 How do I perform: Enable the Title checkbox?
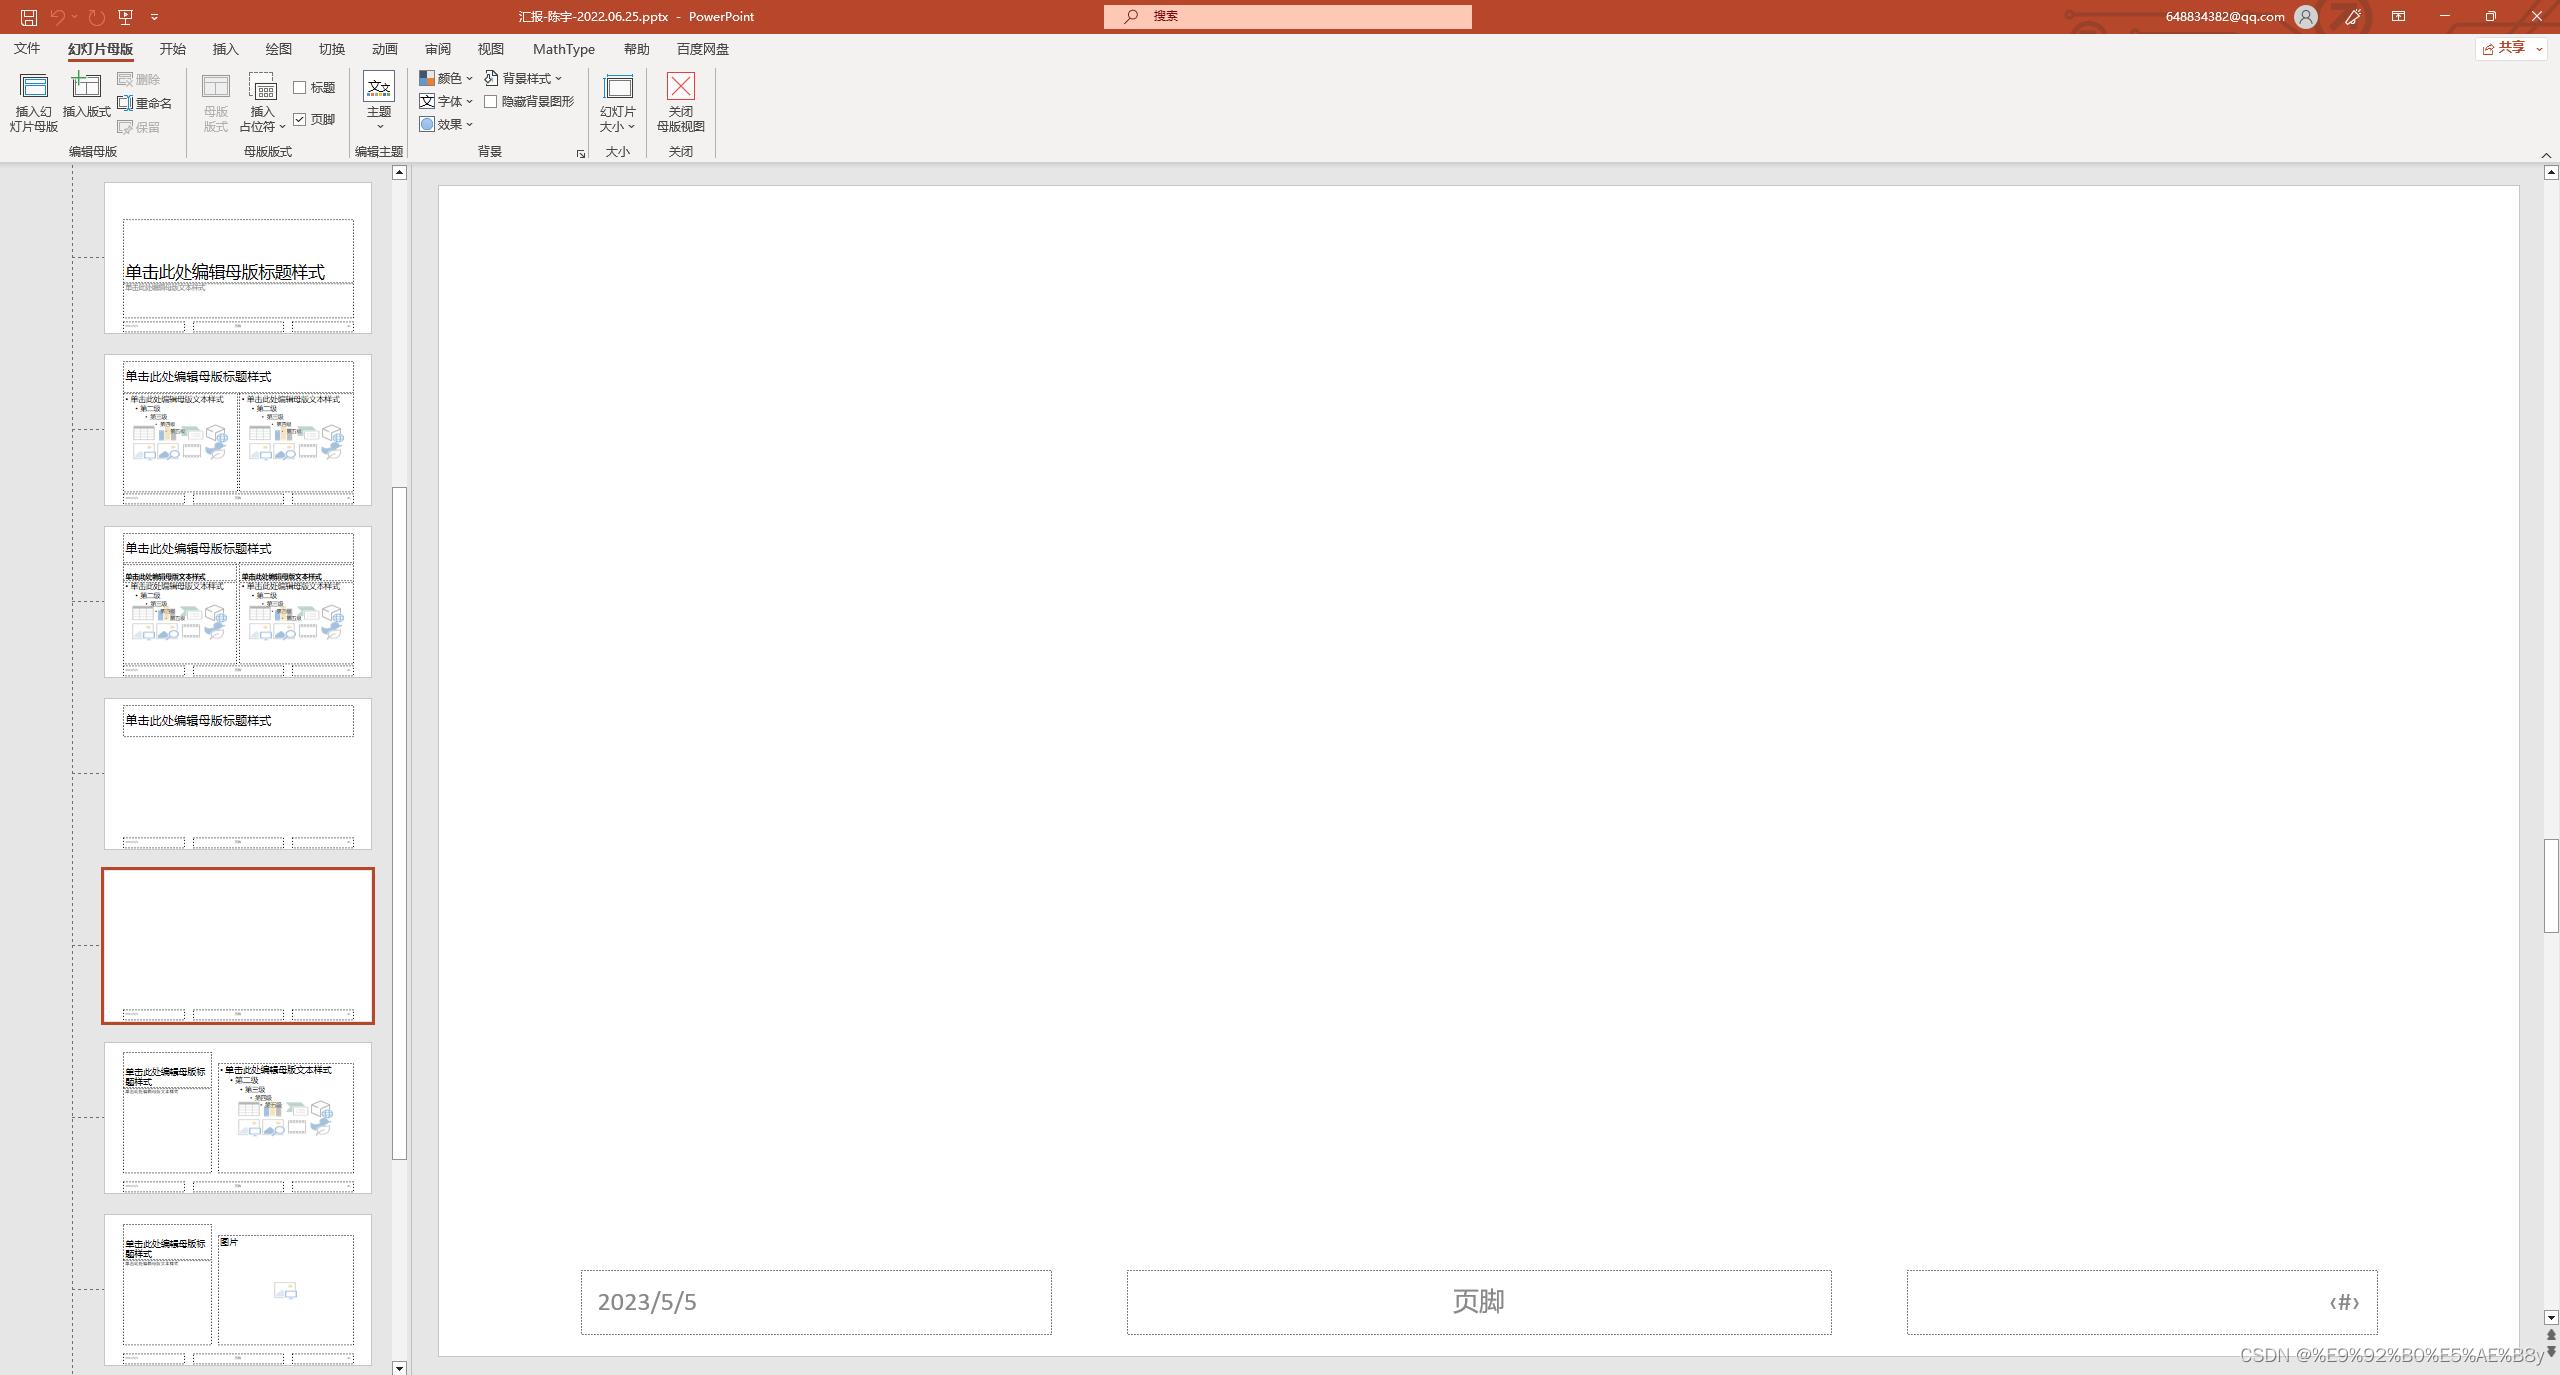pyautogui.click(x=299, y=88)
